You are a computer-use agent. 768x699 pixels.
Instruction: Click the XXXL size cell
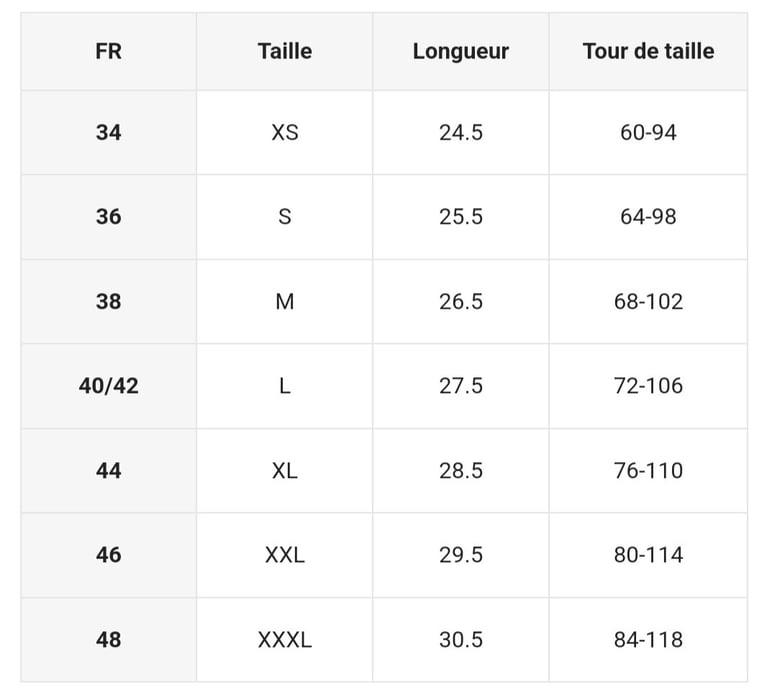(x=284, y=639)
